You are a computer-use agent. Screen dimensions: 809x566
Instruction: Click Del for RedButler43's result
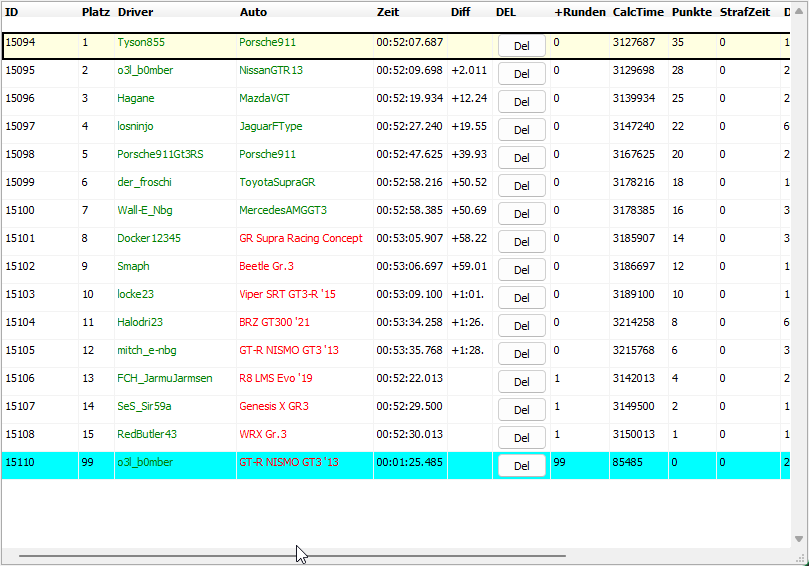pyautogui.click(x=521, y=437)
